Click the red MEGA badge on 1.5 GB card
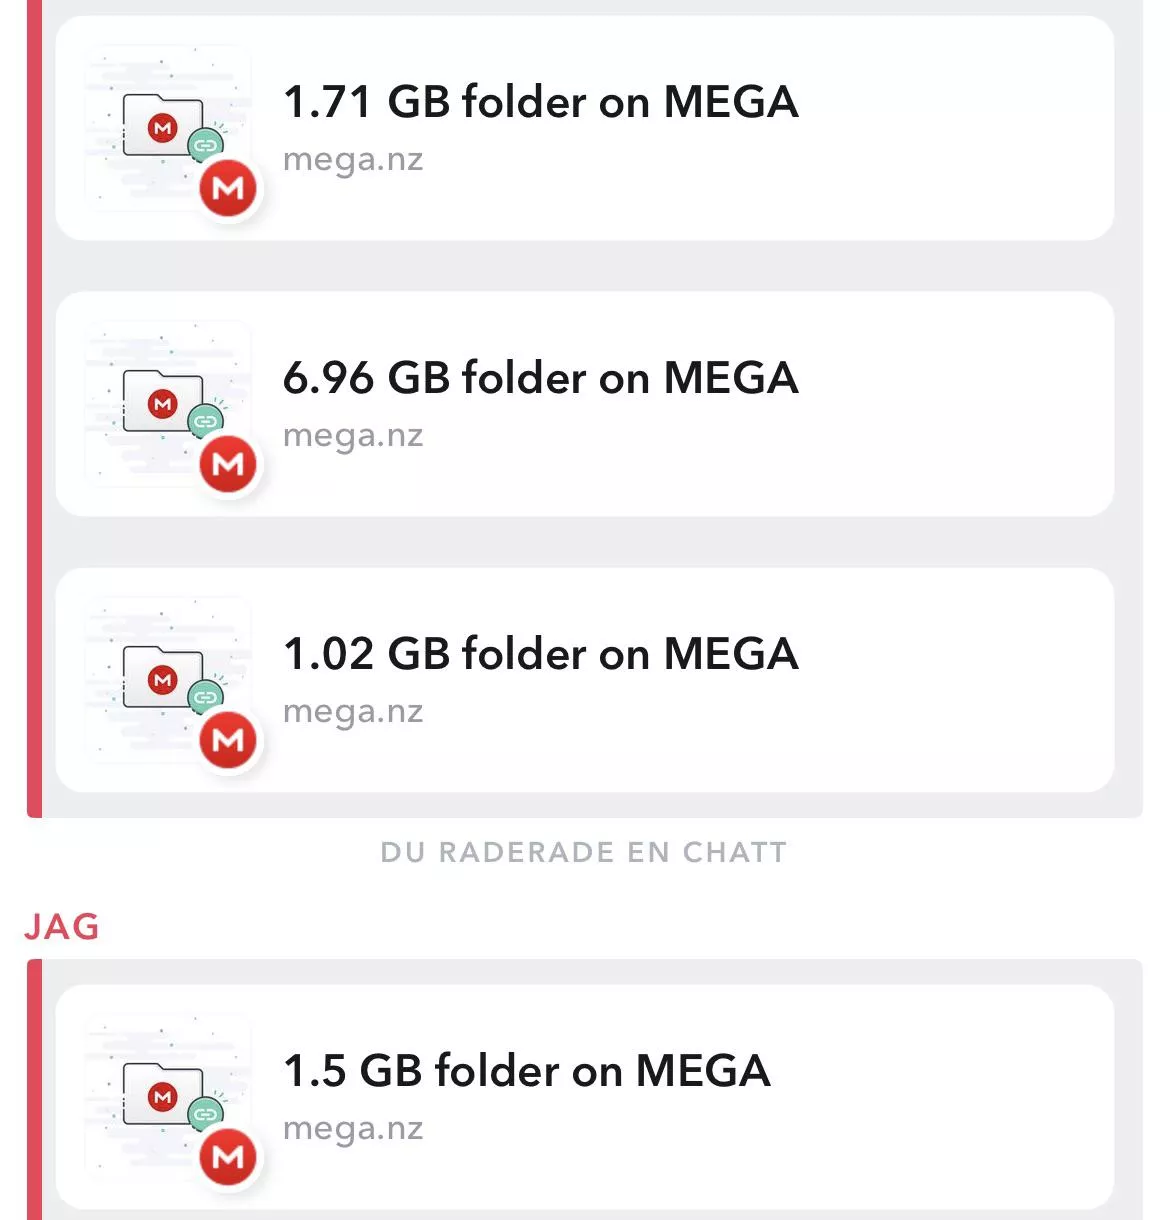The height and width of the screenshot is (1220, 1170). click(229, 1157)
